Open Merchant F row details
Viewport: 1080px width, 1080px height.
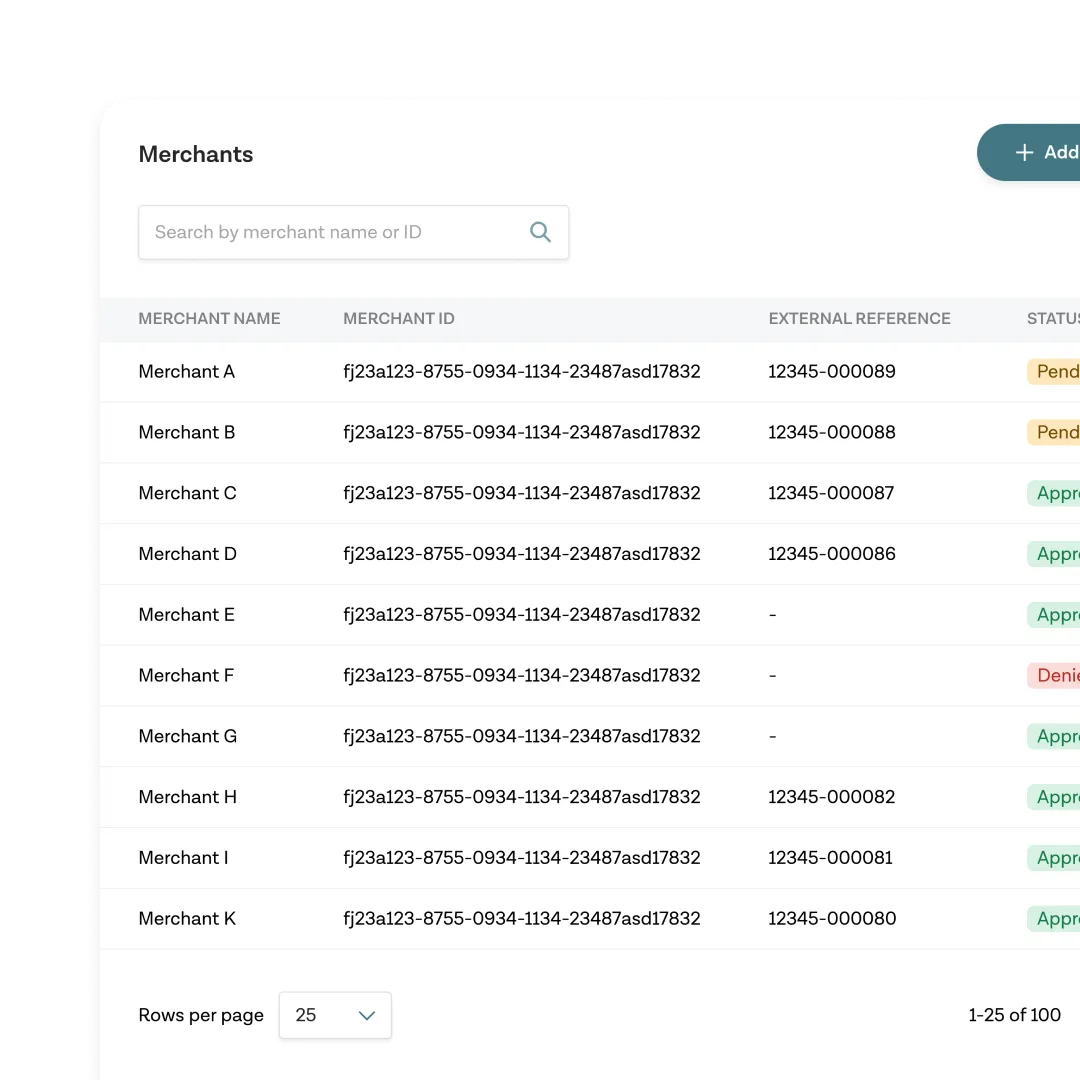590,676
